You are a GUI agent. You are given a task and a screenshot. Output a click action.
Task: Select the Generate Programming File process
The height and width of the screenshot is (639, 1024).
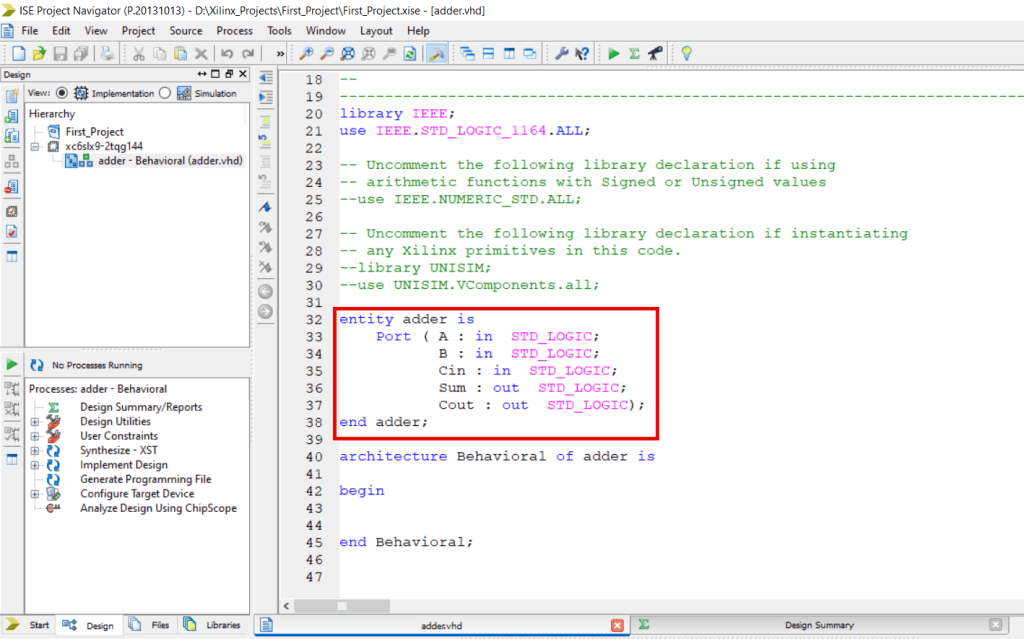coord(145,480)
